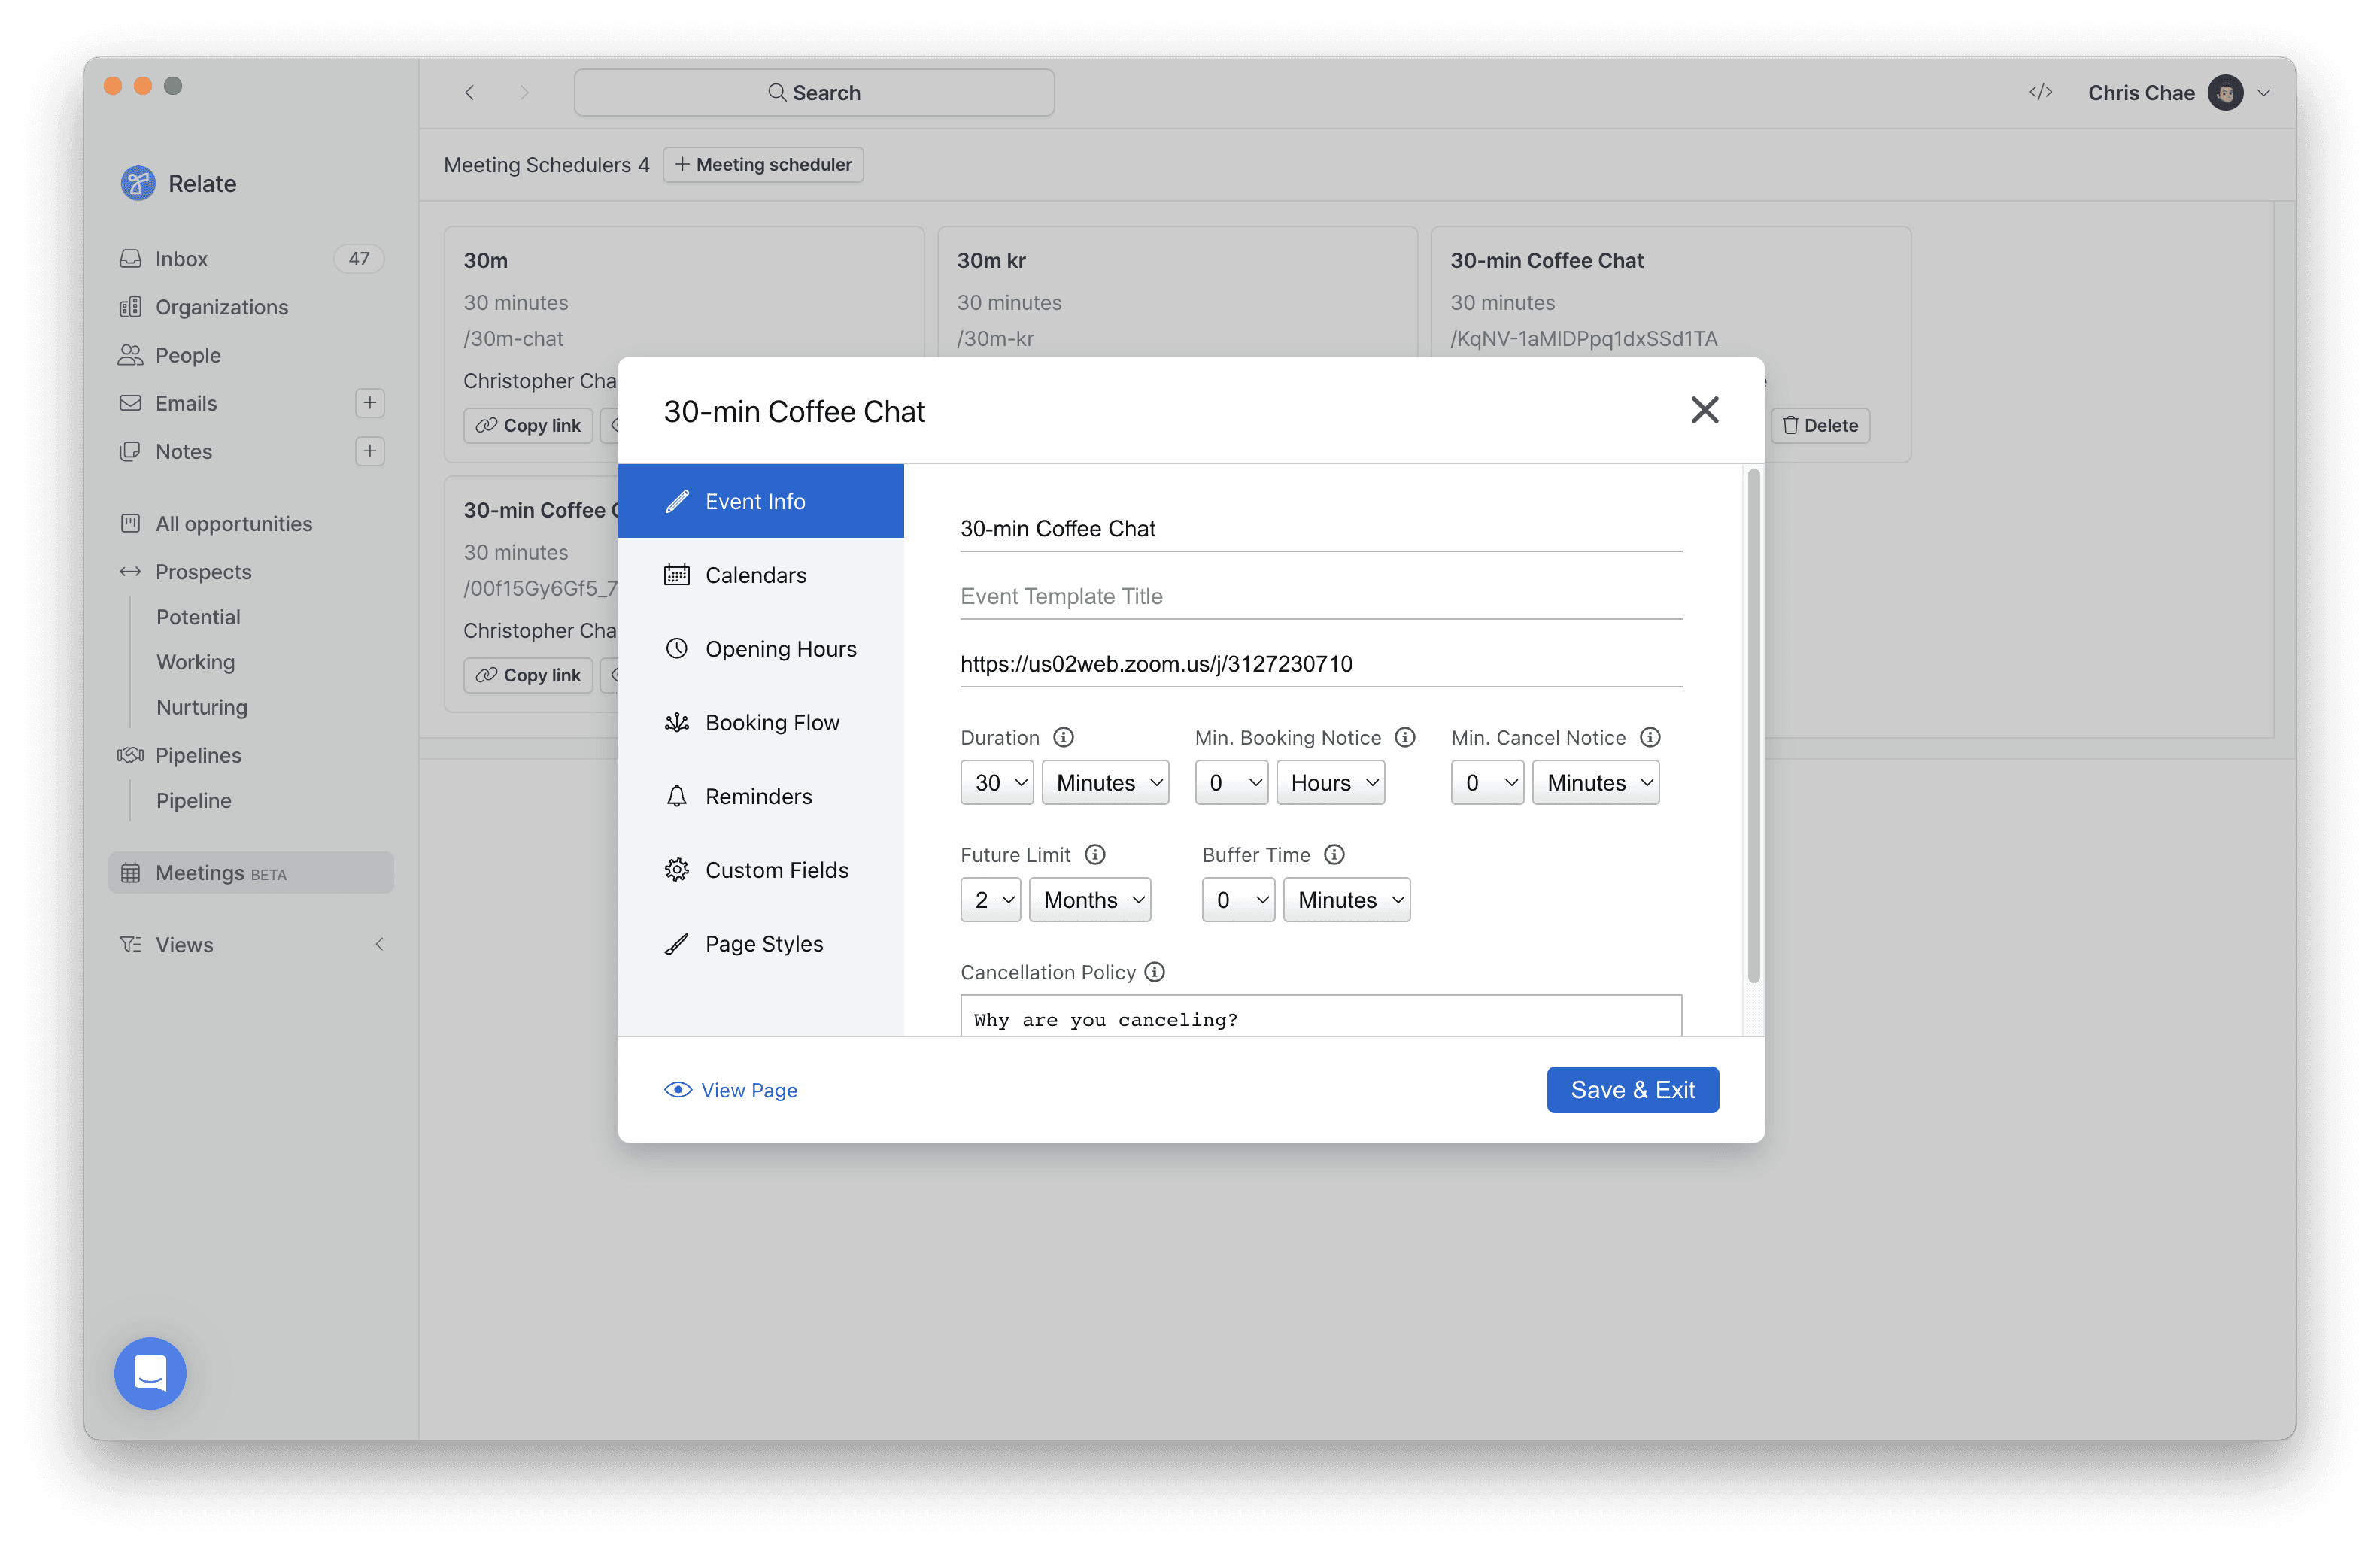Click the Event Template Title field
This screenshot has height=1551, width=2380.
1320,596
